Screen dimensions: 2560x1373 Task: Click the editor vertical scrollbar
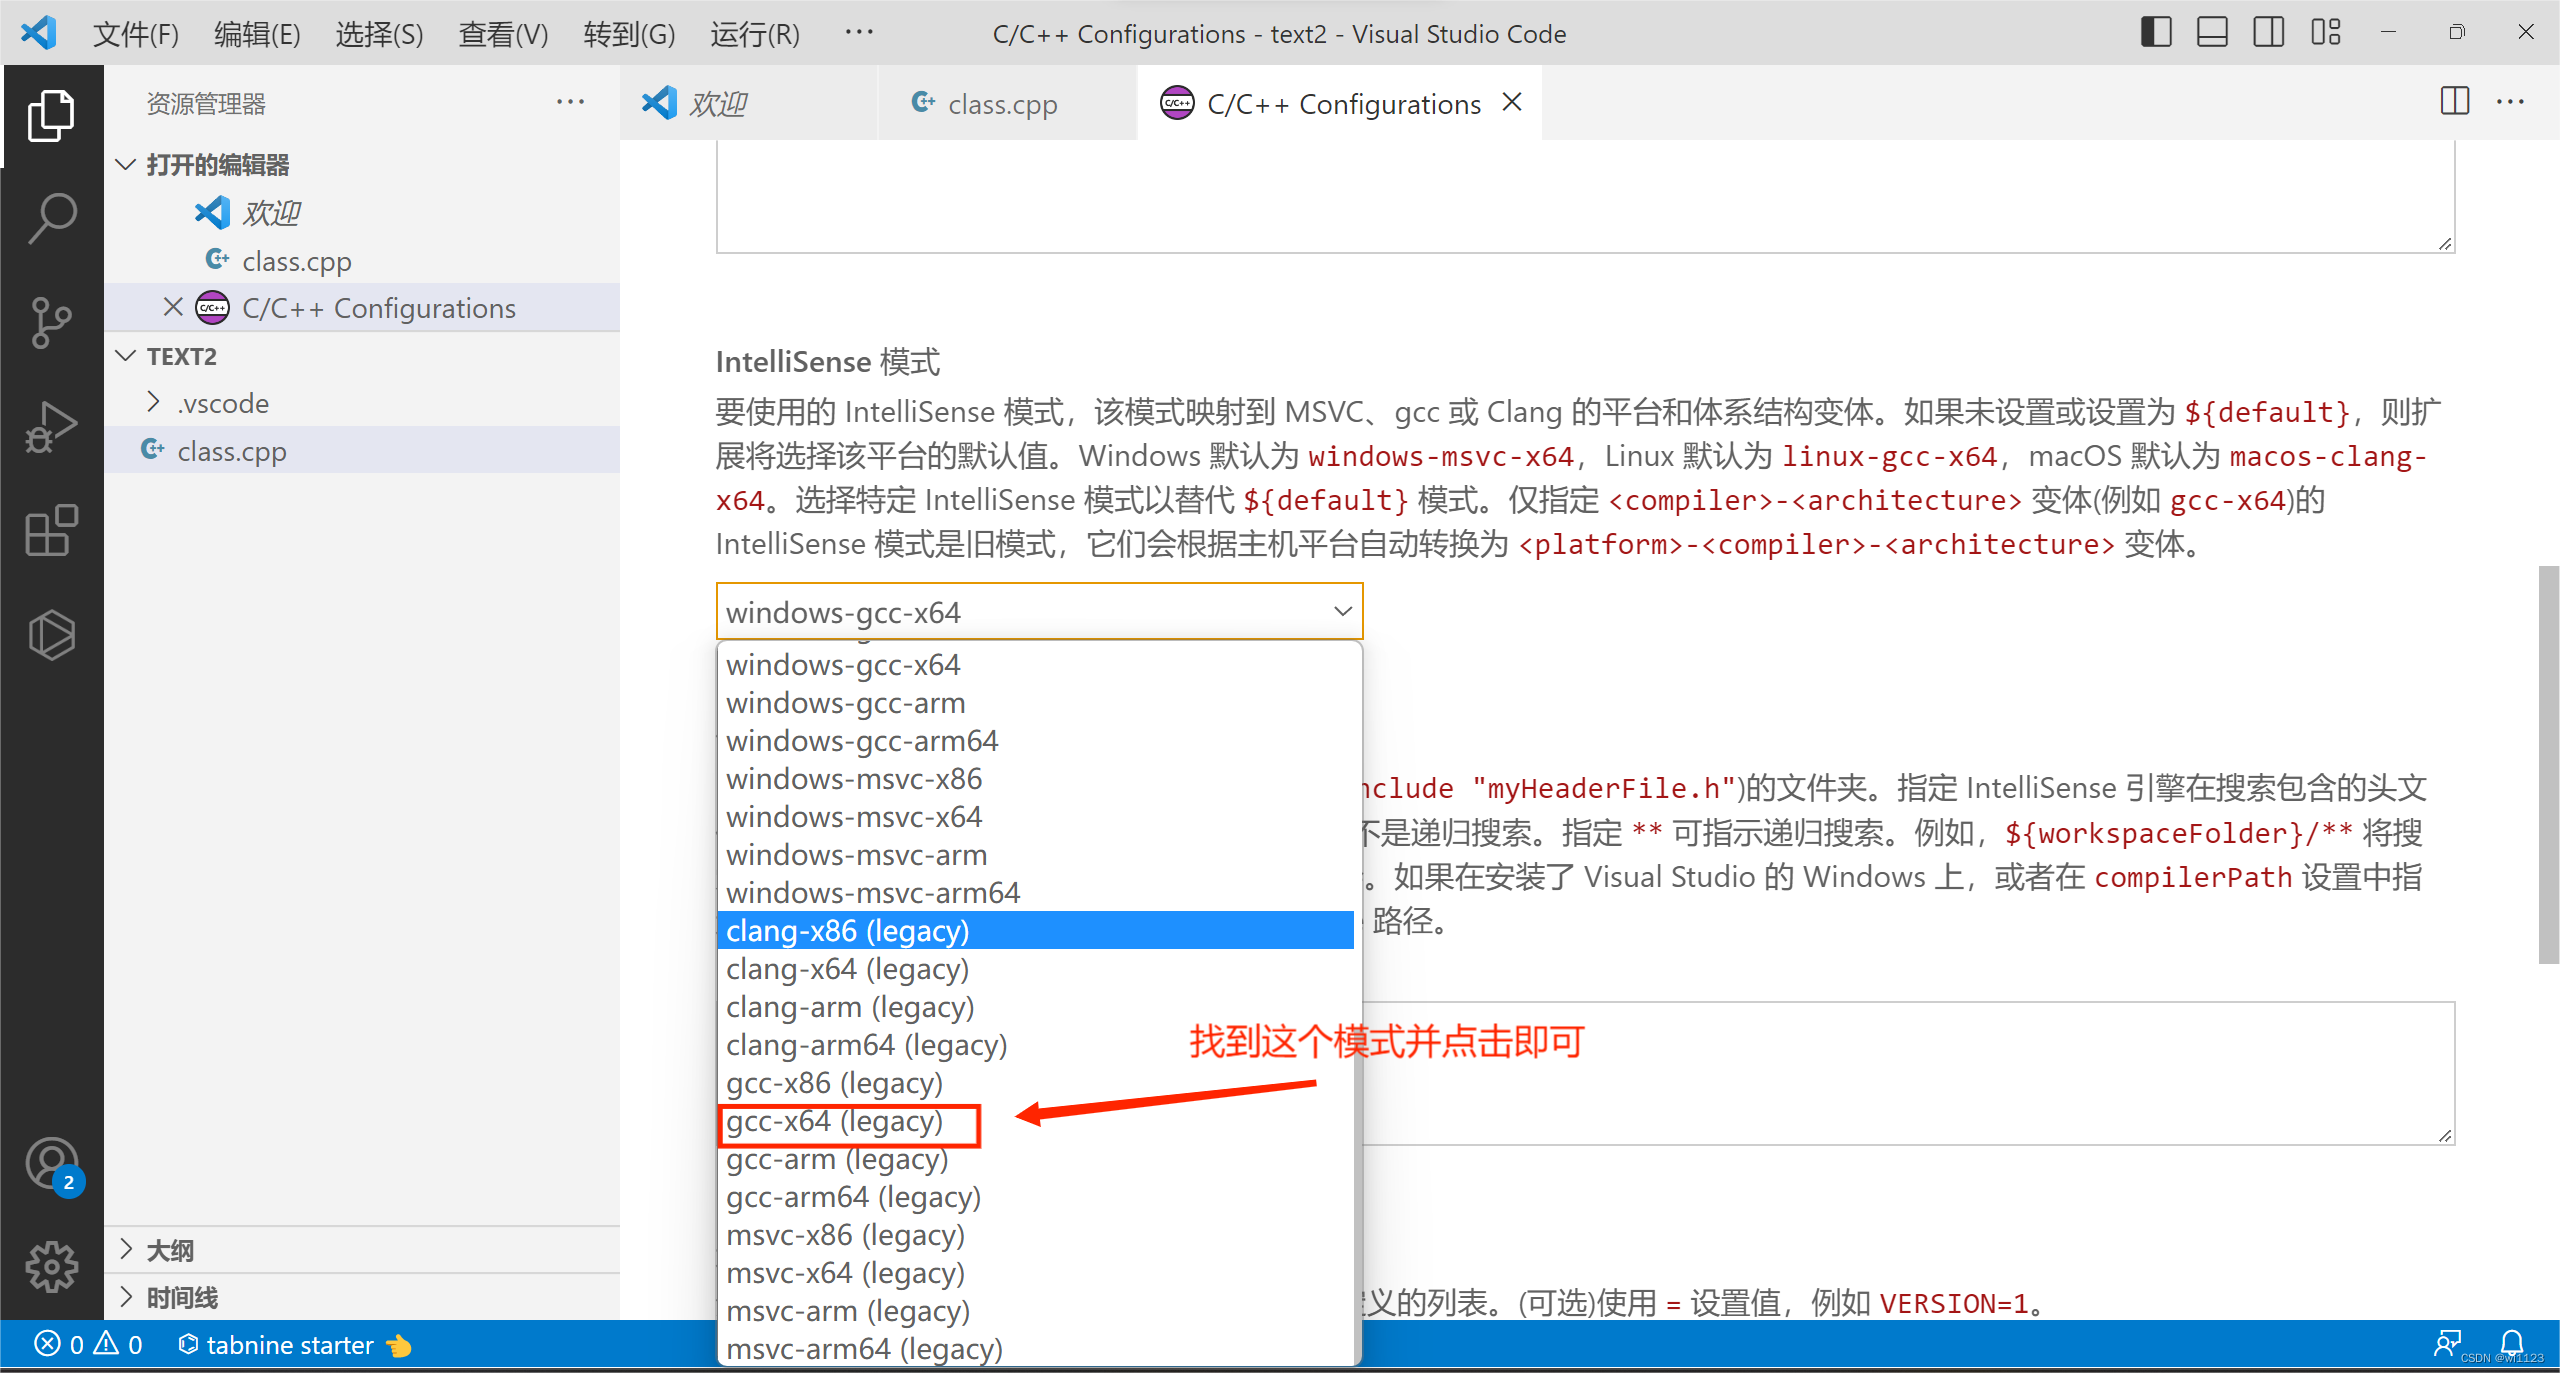pyautogui.click(x=2548, y=765)
